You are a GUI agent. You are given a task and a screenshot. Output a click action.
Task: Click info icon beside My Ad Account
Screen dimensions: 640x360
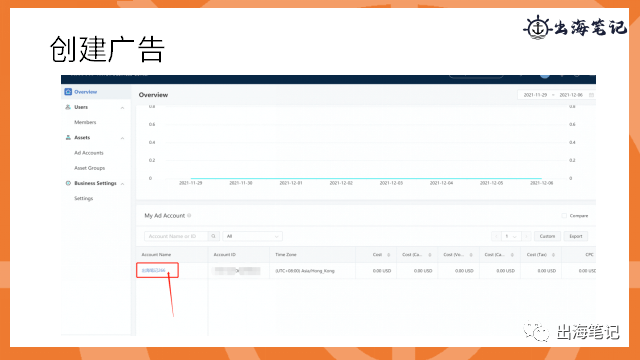(x=189, y=216)
